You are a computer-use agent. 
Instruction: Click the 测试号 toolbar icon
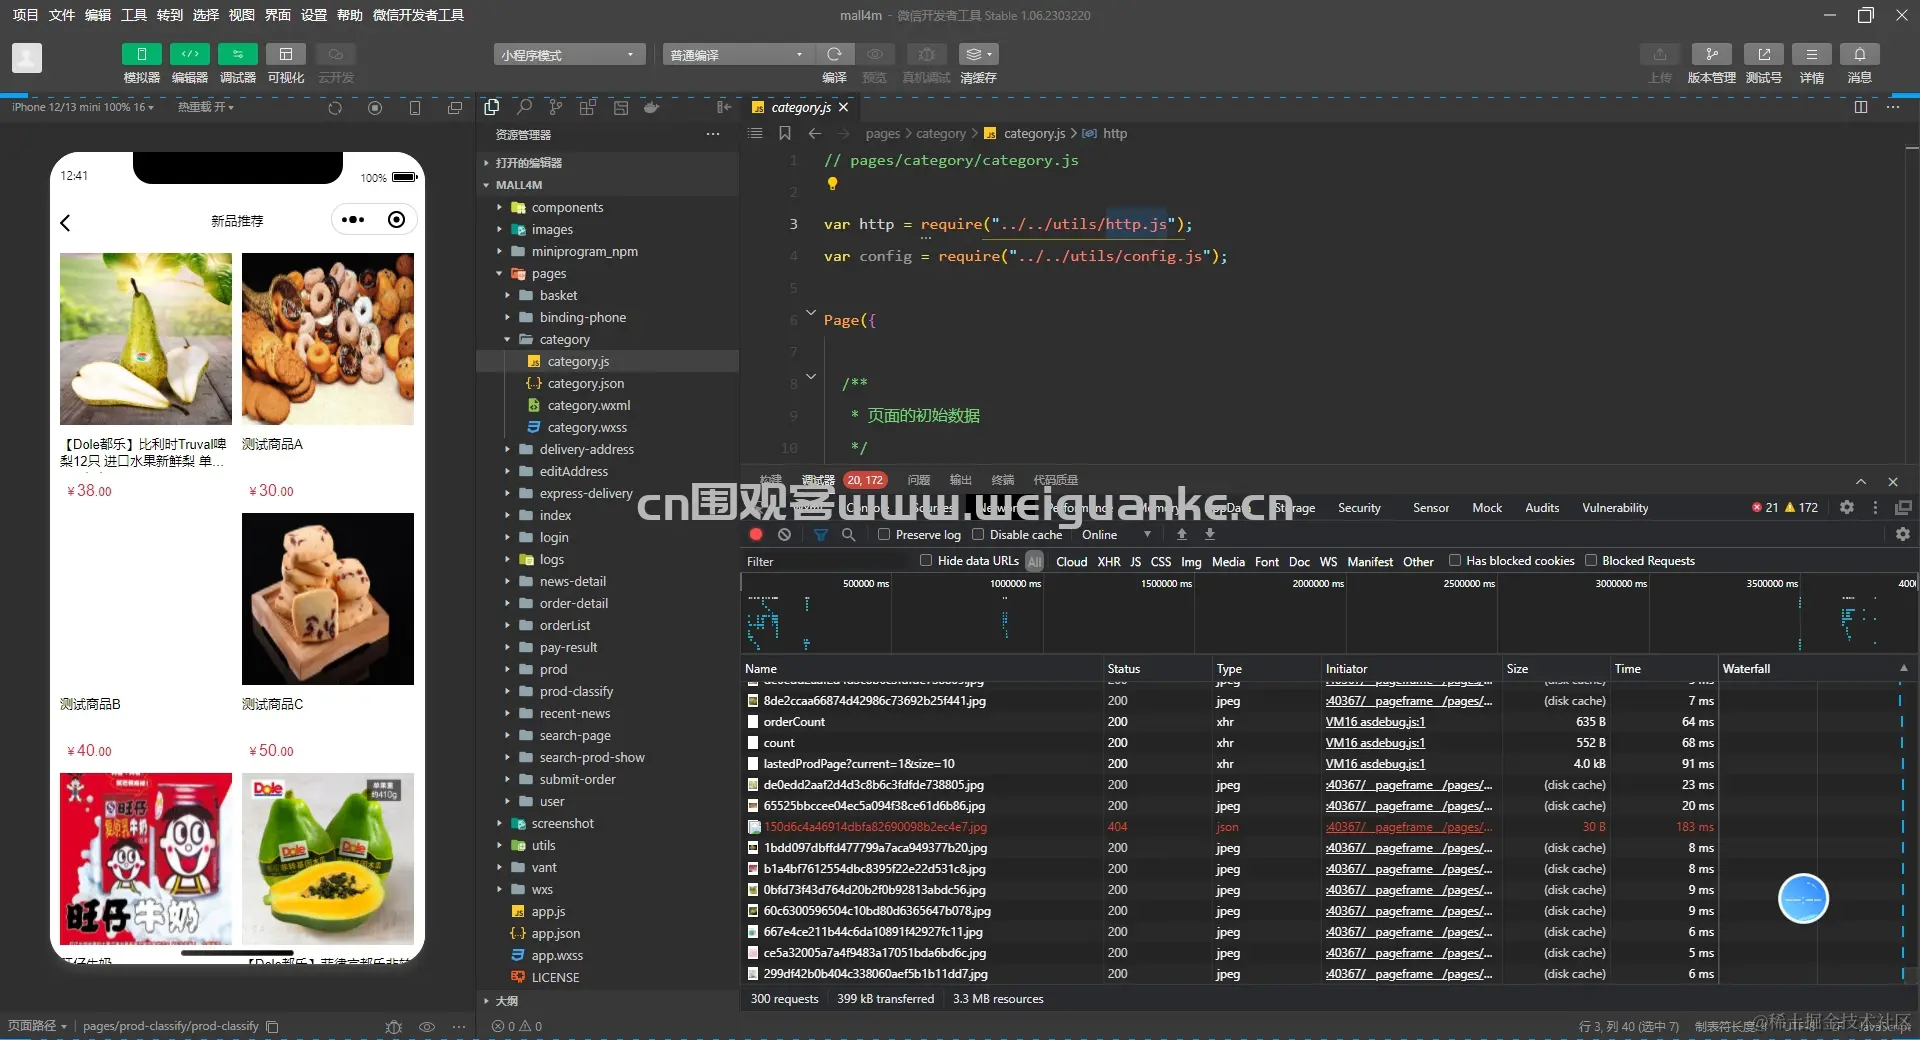tap(1763, 54)
